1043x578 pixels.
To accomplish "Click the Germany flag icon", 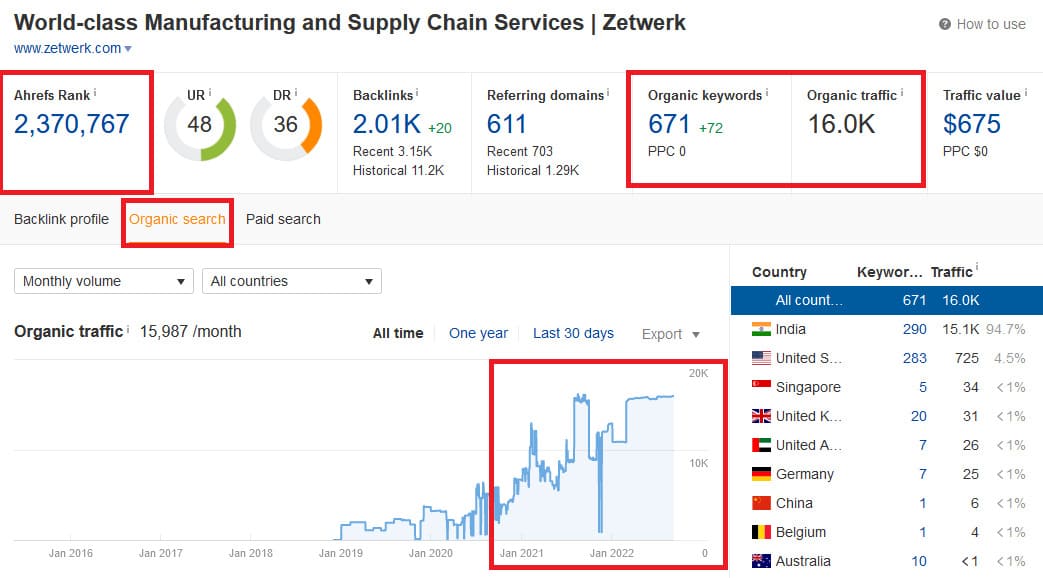I will coord(761,474).
